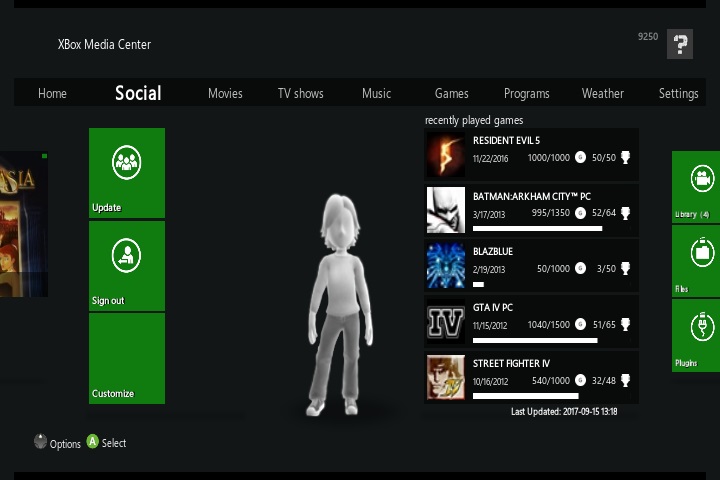Switch to the Movies tab
Screen dimensions: 720x480
[225, 93]
